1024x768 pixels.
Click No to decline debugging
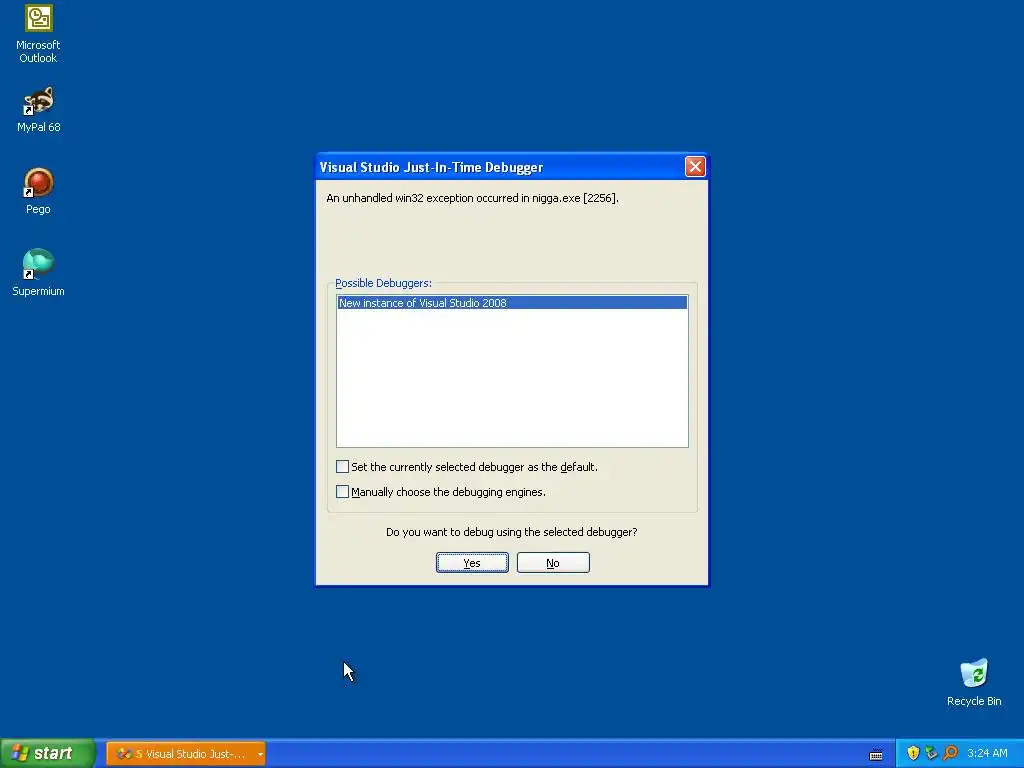click(553, 562)
